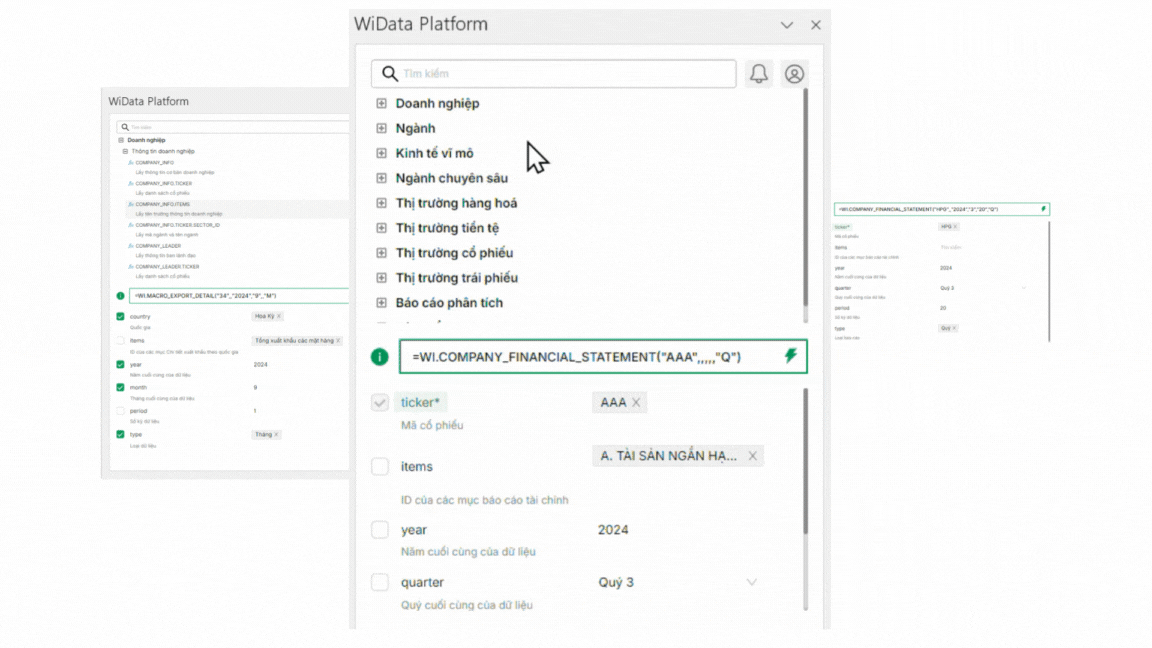Expand the Doanh nghiệp category
1152x648 pixels.
pos(381,104)
